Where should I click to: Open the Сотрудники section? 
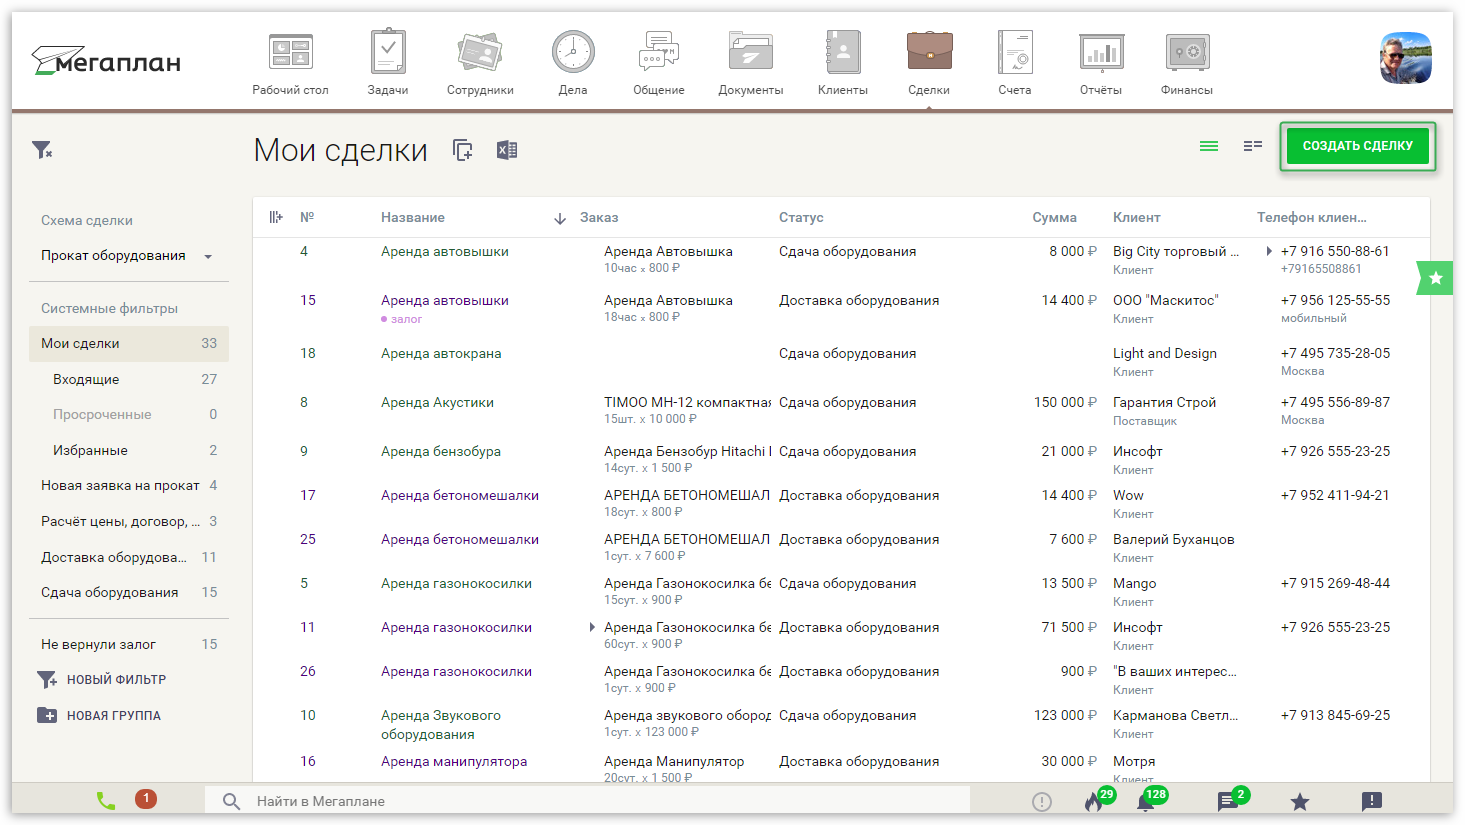pyautogui.click(x=480, y=64)
